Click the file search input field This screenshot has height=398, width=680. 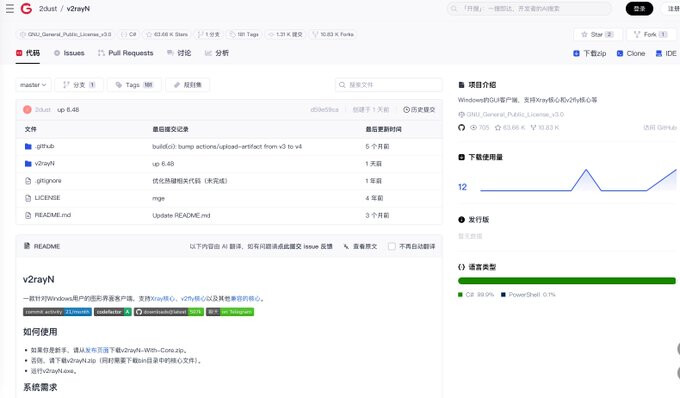tap(389, 85)
